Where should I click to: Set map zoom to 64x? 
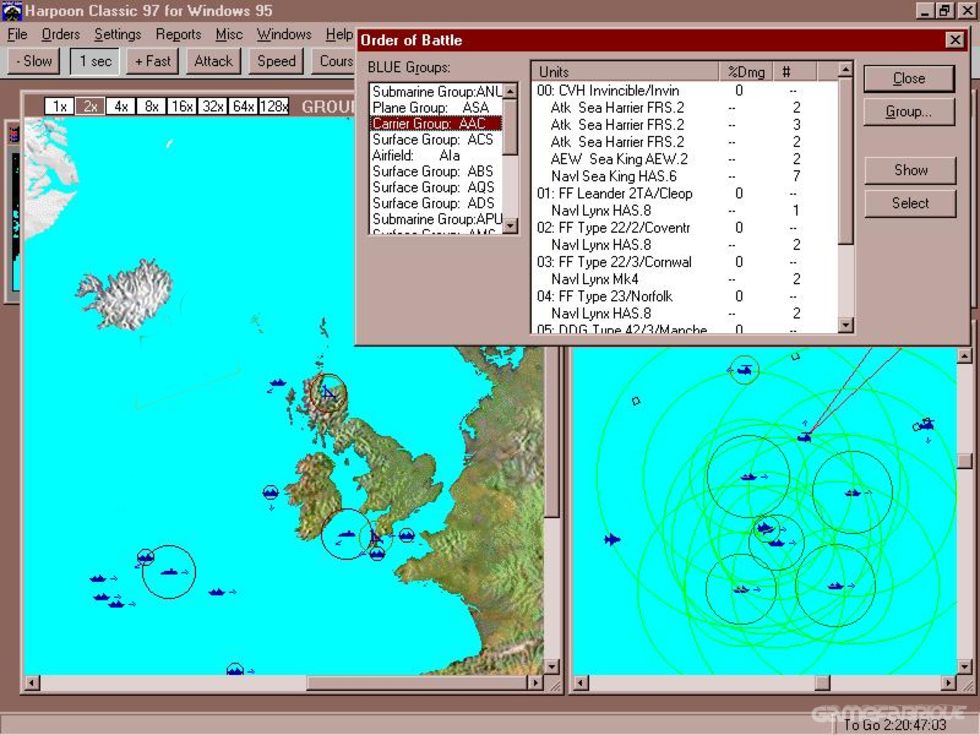[243, 106]
